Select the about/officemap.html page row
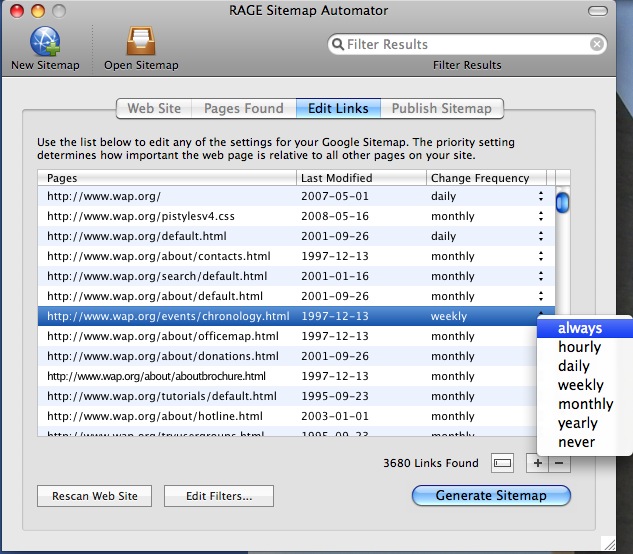Image resolution: width=633 pixels, height=554 pixels. click(287, 336)
